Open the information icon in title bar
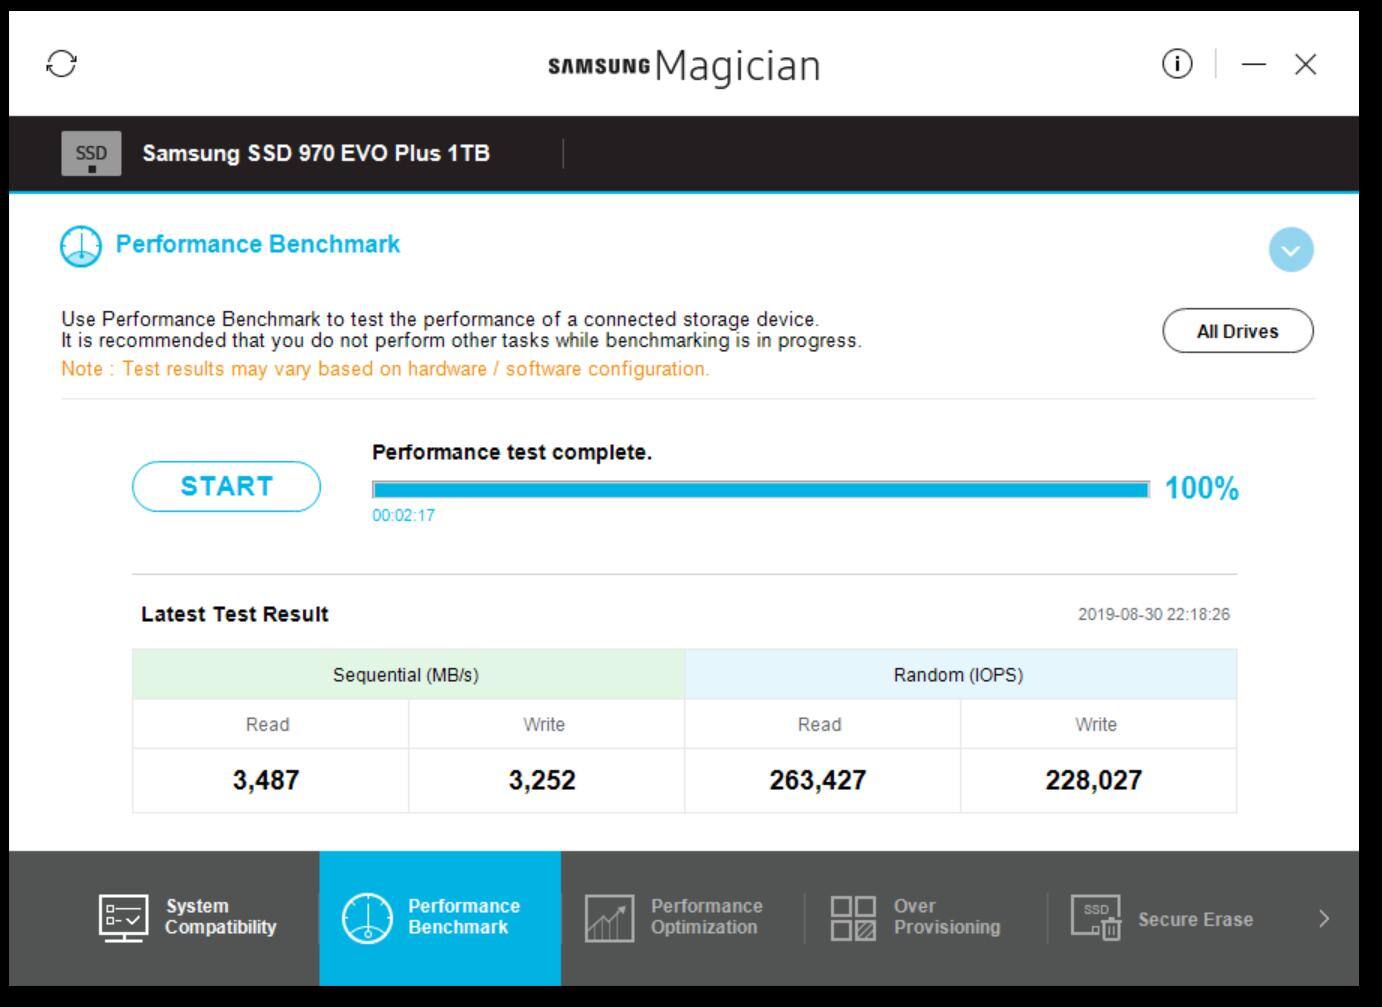1382x1007 pixels. pos(1177,64)
